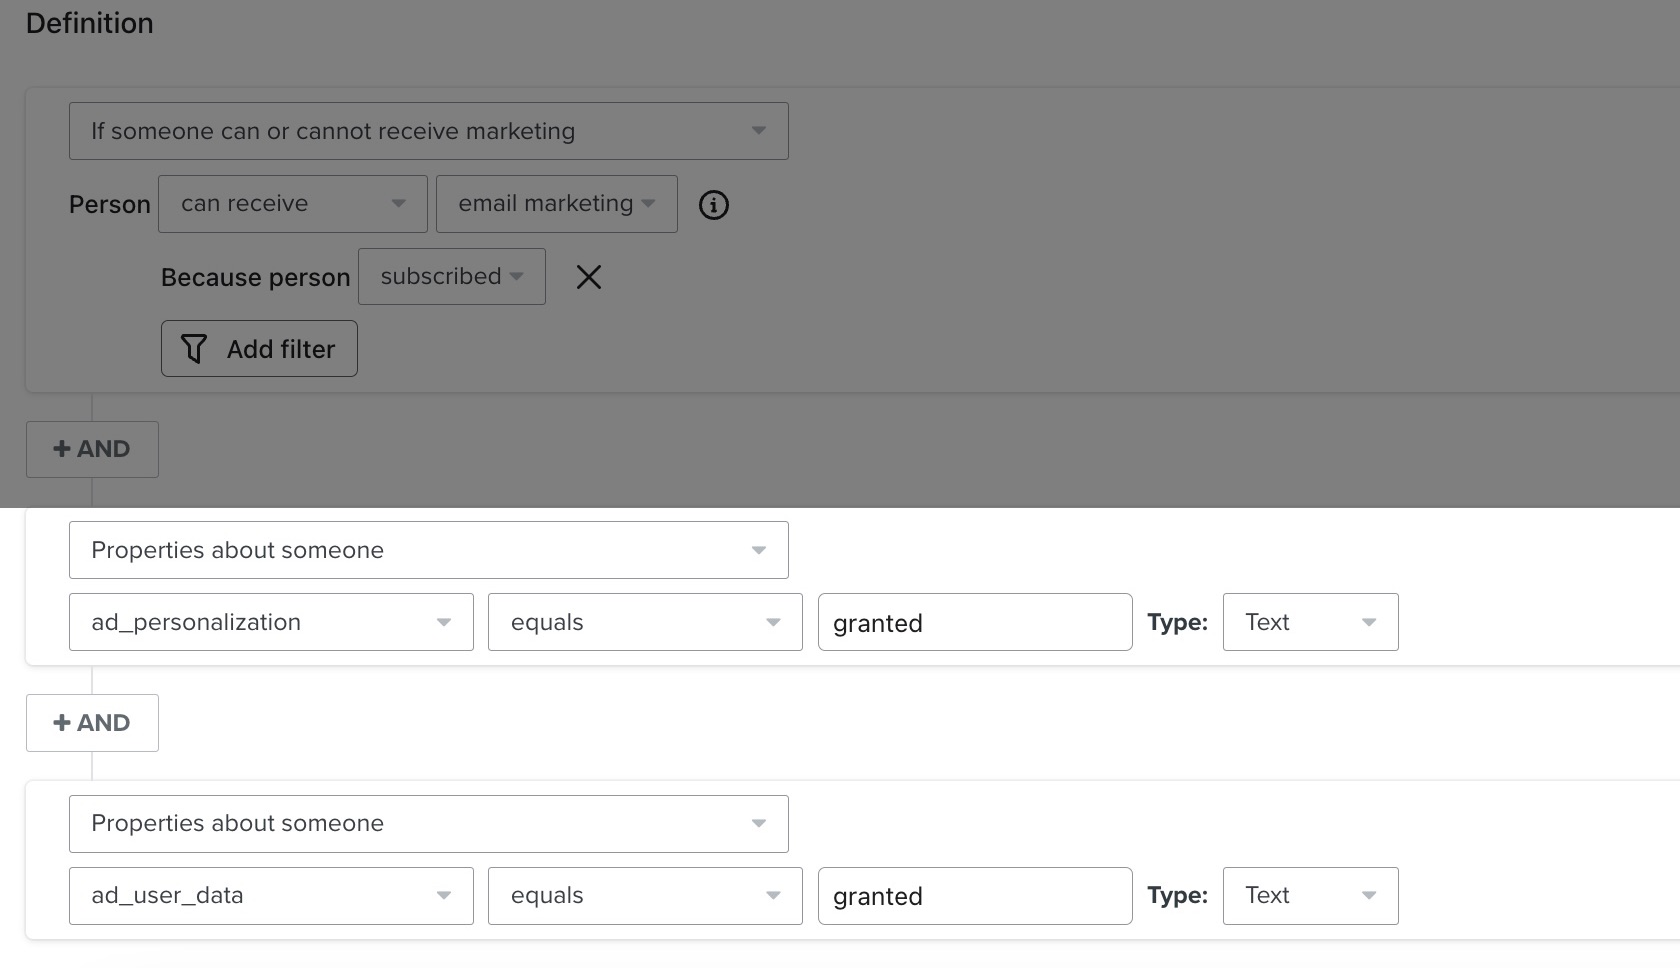This screenshot has height=968, width=1680.
Task: Open the equals operator dropdown for ad_personalization
Action: (x=644, y=621)
